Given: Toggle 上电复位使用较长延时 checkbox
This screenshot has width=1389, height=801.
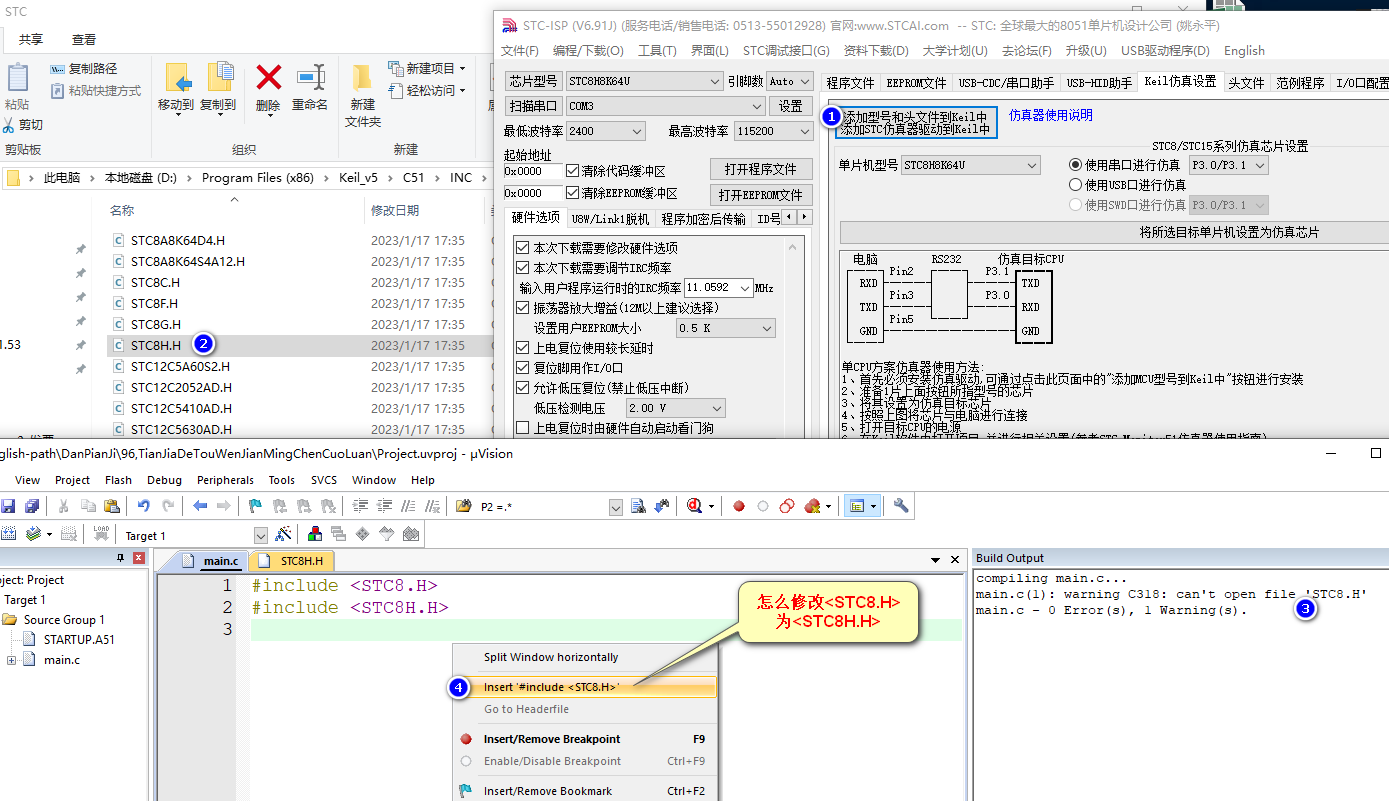Looking at the screenshot, I should coord(522,348).
